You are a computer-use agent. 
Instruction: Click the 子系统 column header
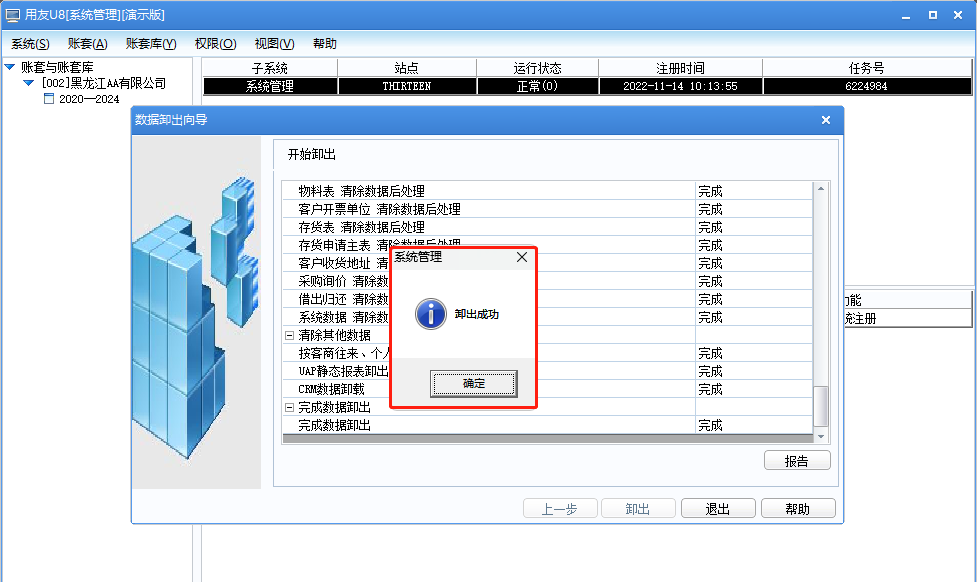(x=270, y=68)
